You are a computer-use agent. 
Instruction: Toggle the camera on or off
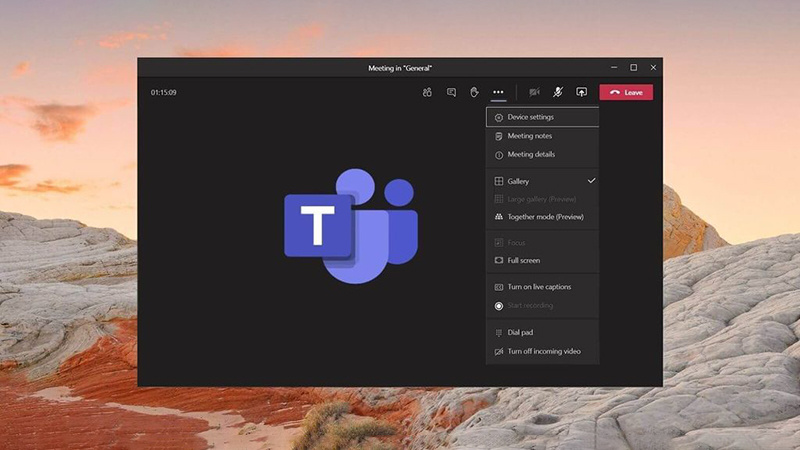coord(534,92)
